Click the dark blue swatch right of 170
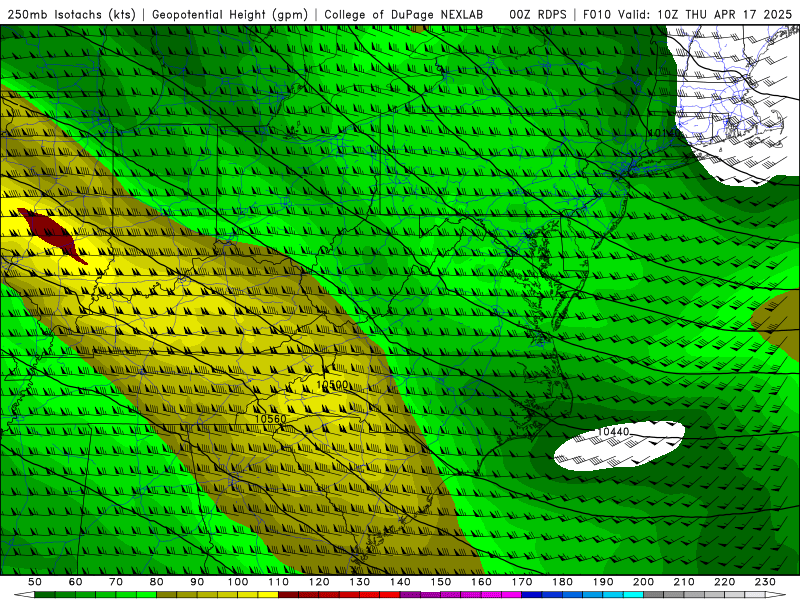Image resolution: width=800 pixels, height=600 pixels. point(532,595)
